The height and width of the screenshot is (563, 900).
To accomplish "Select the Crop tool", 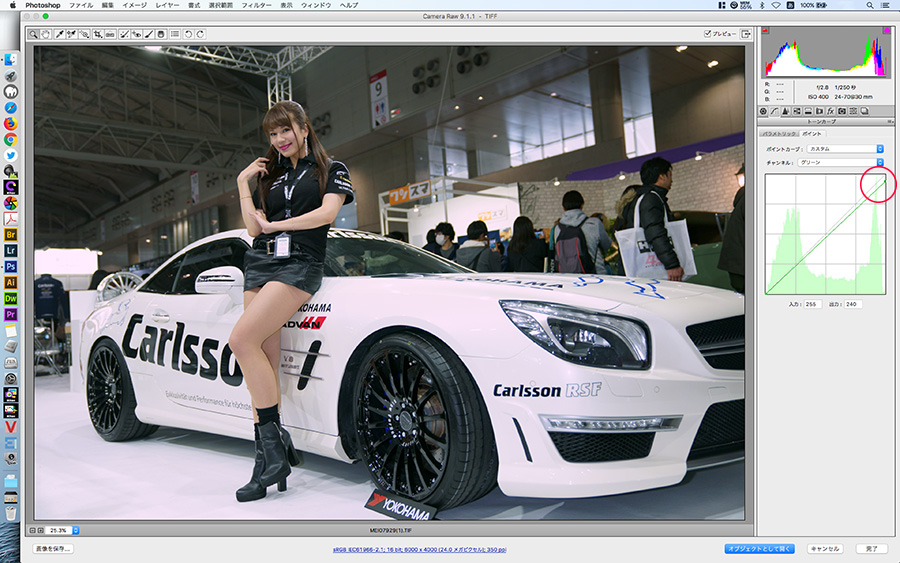I will pyautogui.click(x=98, y=34).
